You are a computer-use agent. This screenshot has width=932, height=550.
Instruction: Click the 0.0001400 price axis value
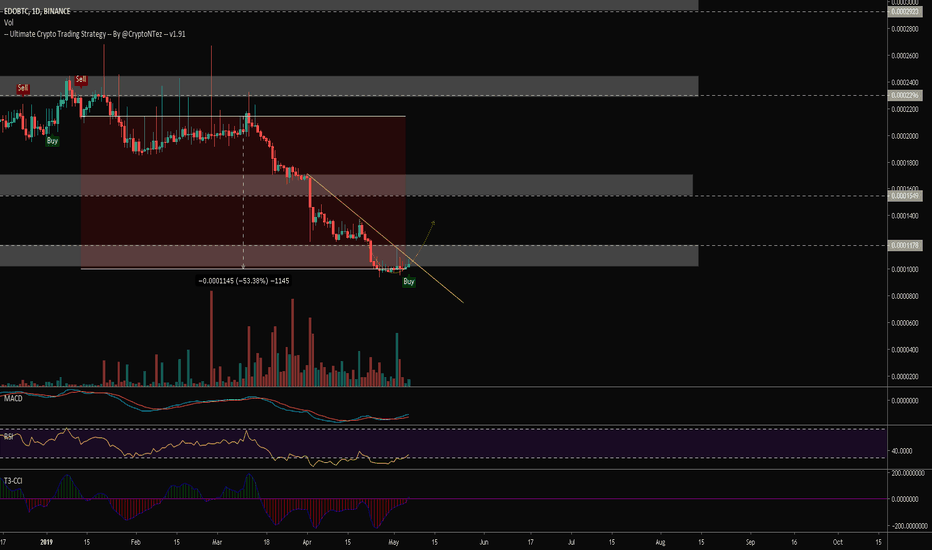[x=905, y=216]
